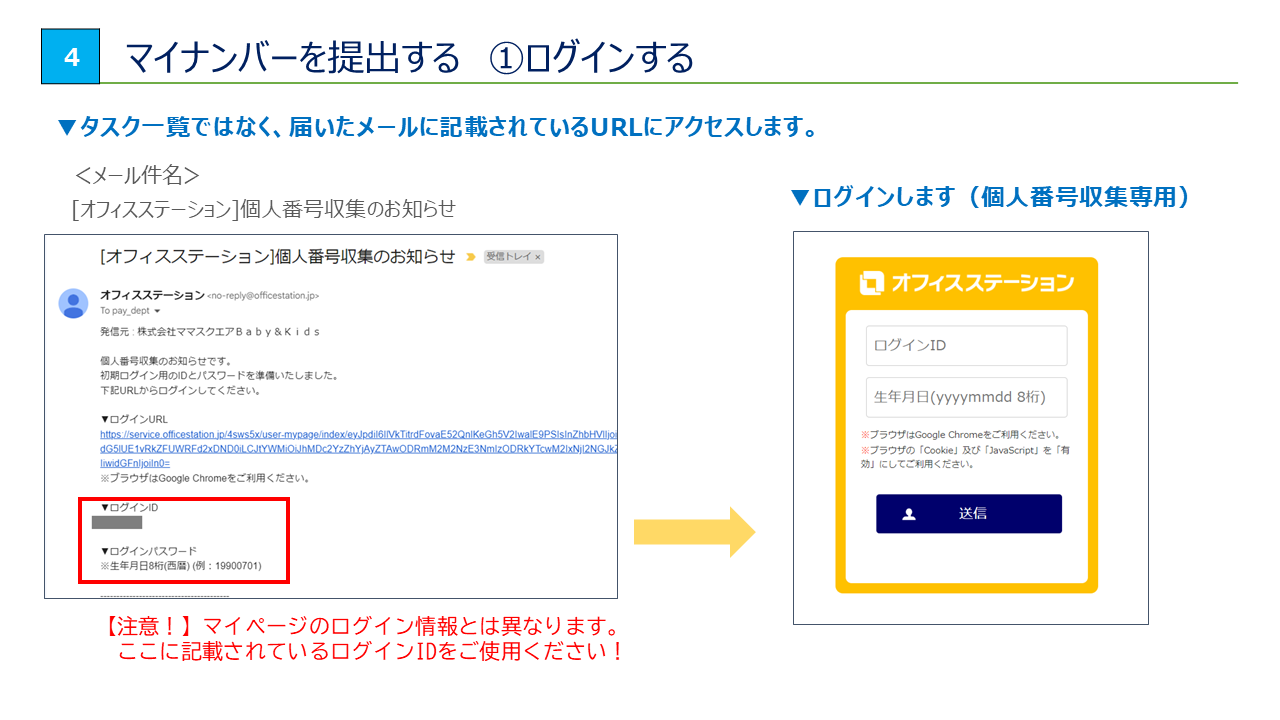Click the ▼ログインID label in the email
Image resolution: width=1280 pixels, height=720 pixels.
129,508
